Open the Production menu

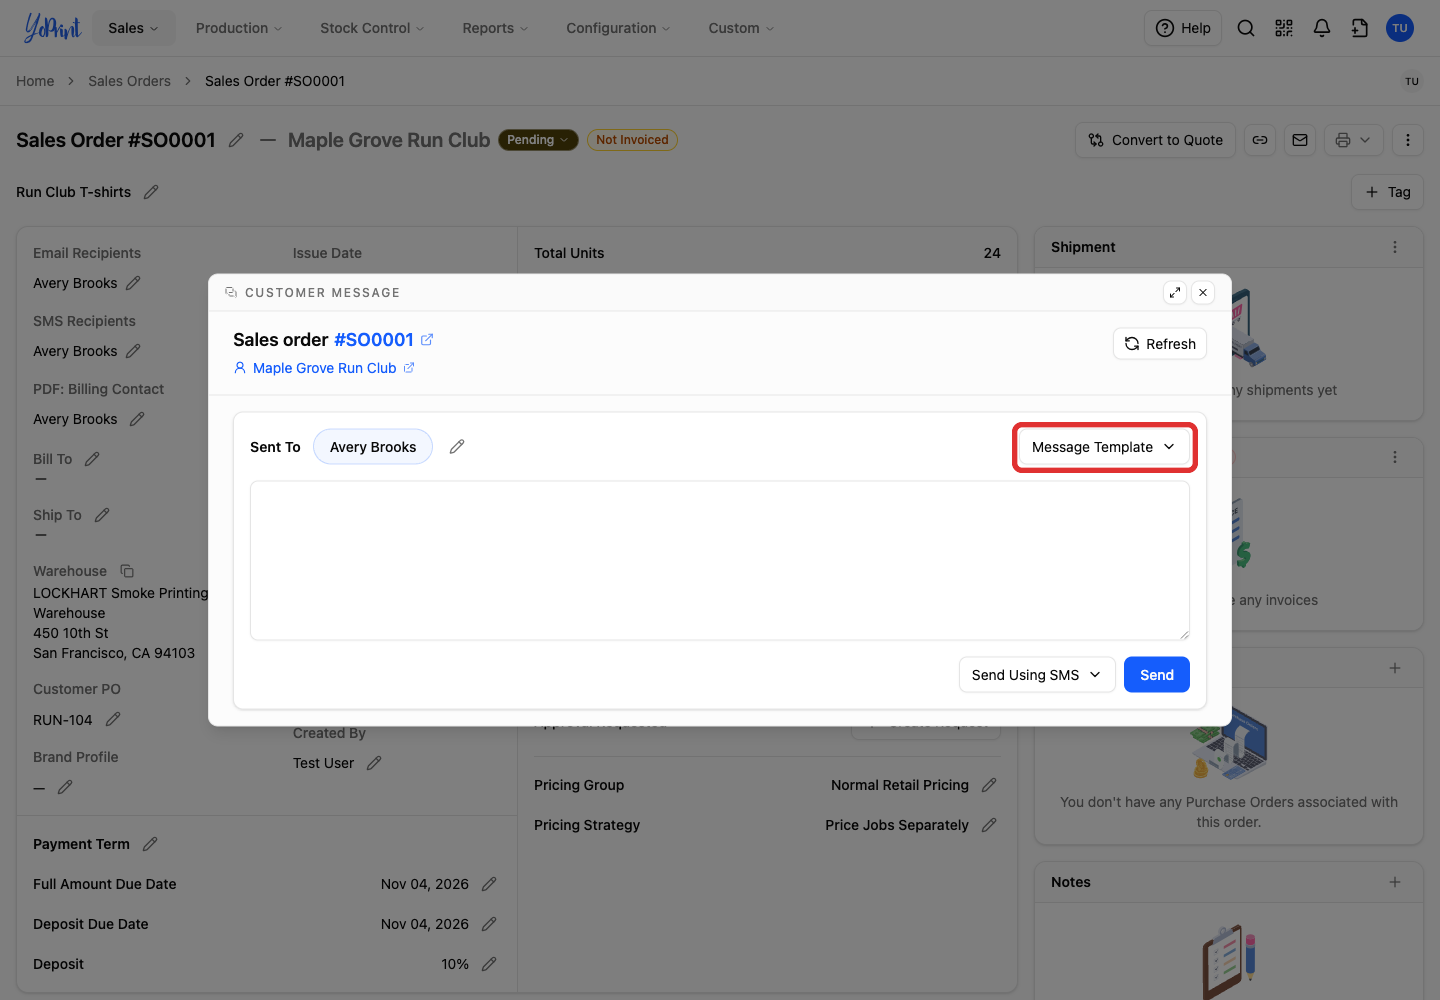pos(239,28)
